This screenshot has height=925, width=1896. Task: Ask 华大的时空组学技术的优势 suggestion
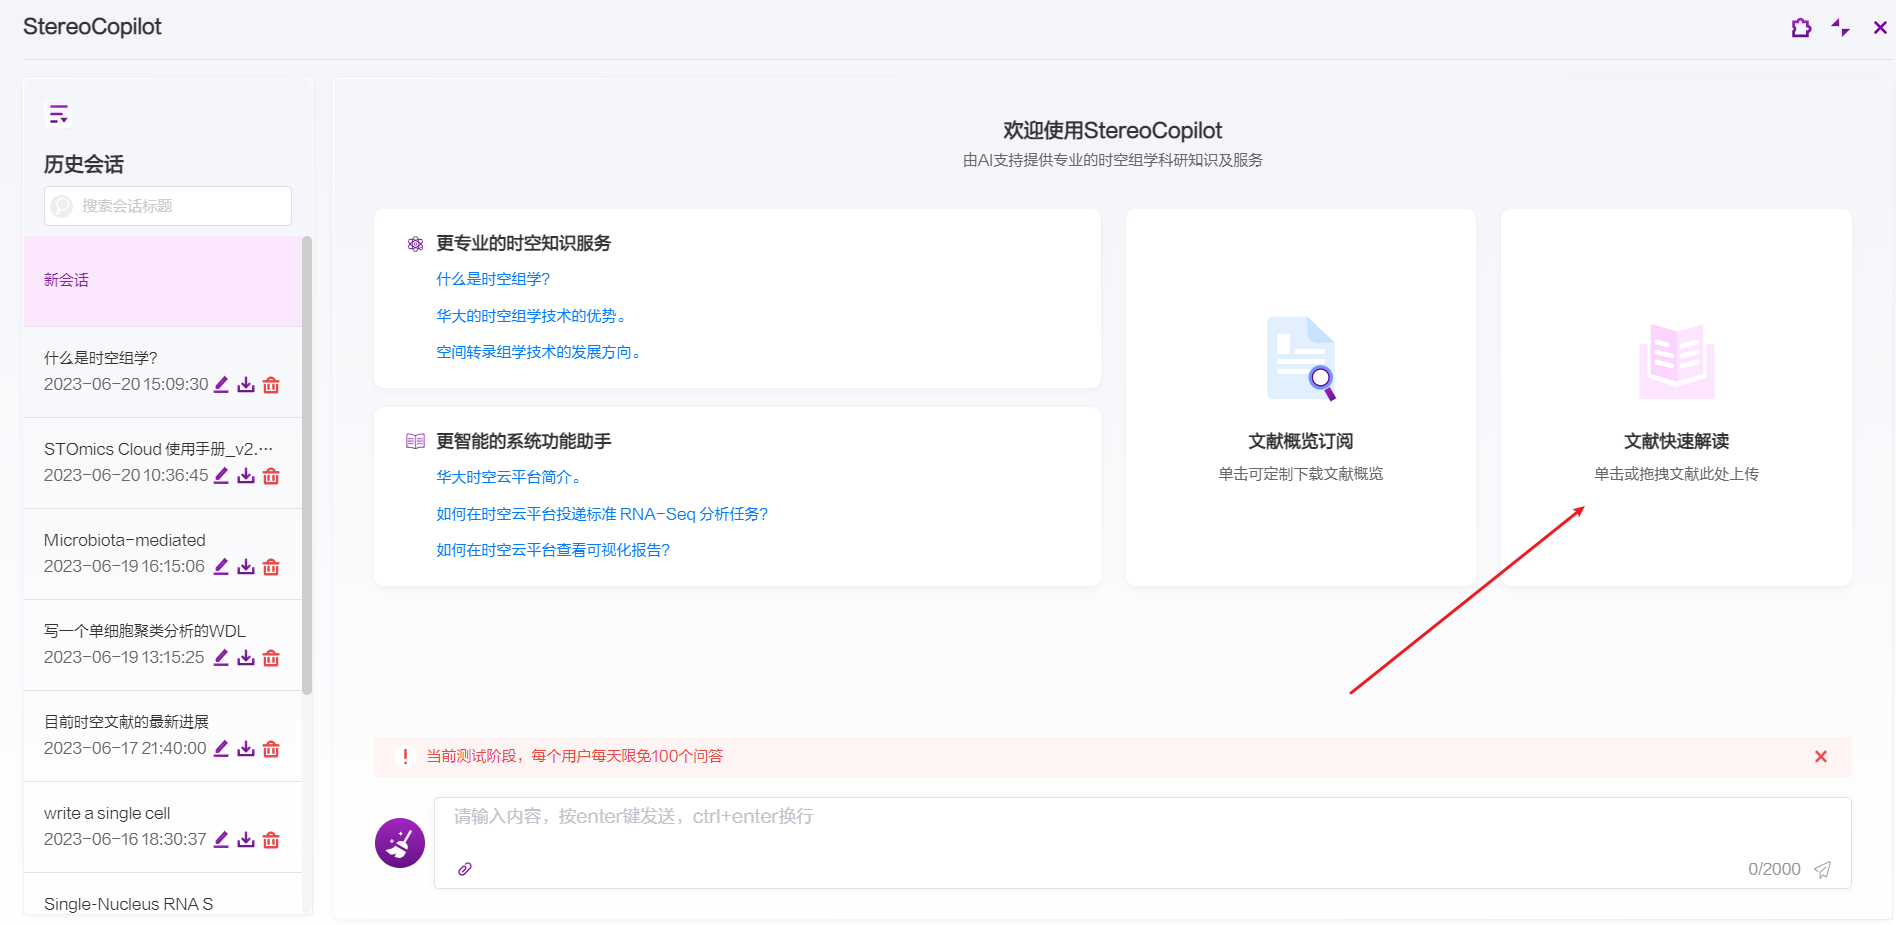click(x=533, y=316)
